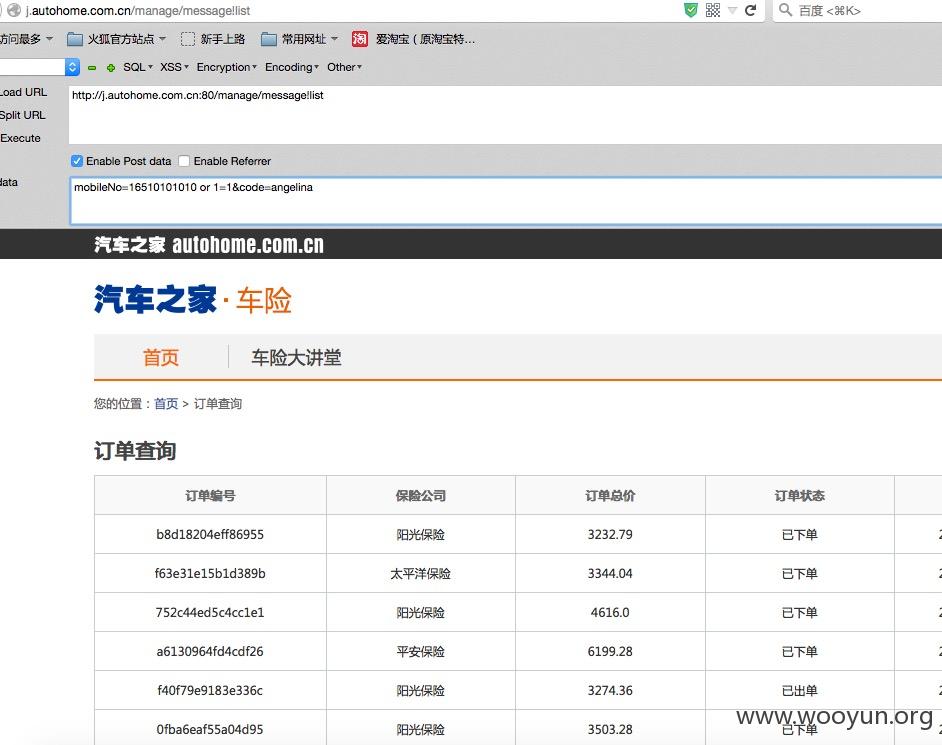Image resolution: width=942 pixels, height=745 pixels.
Task: Click the globe site identity icon
Action: [14, 10]
